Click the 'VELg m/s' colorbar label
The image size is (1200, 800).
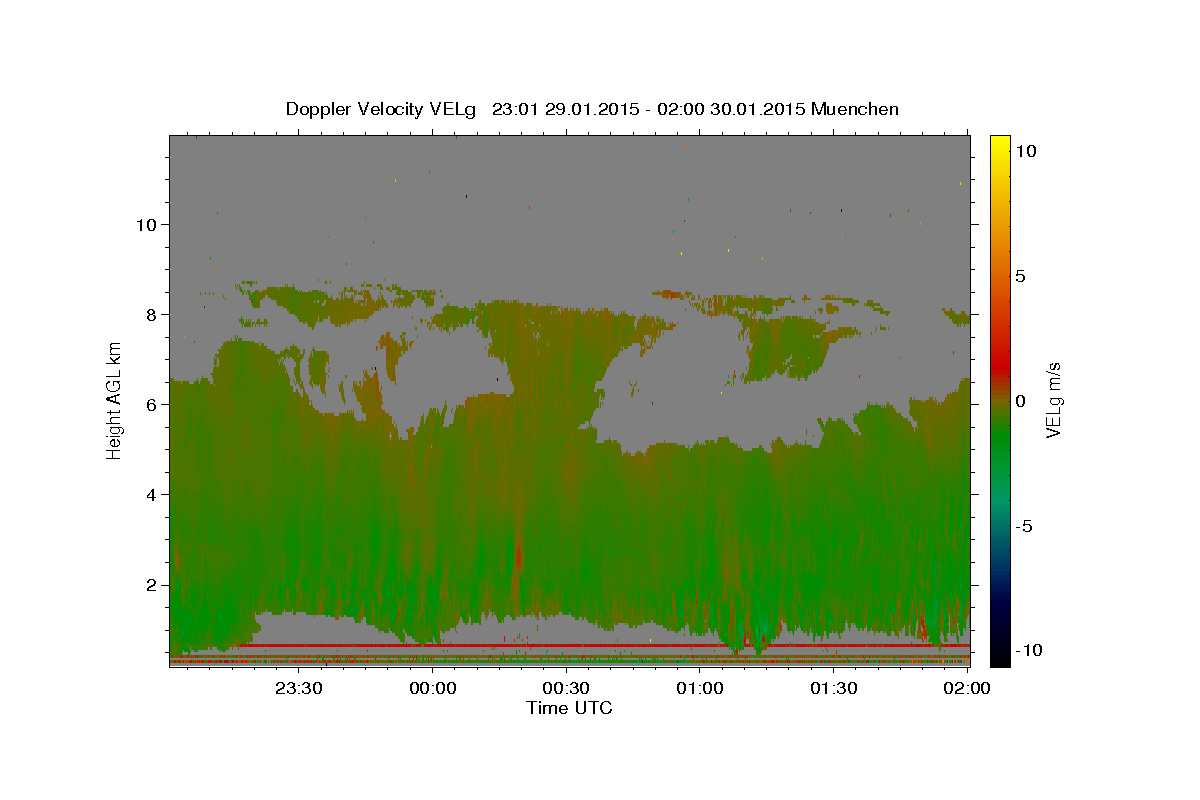point(1053,401)
